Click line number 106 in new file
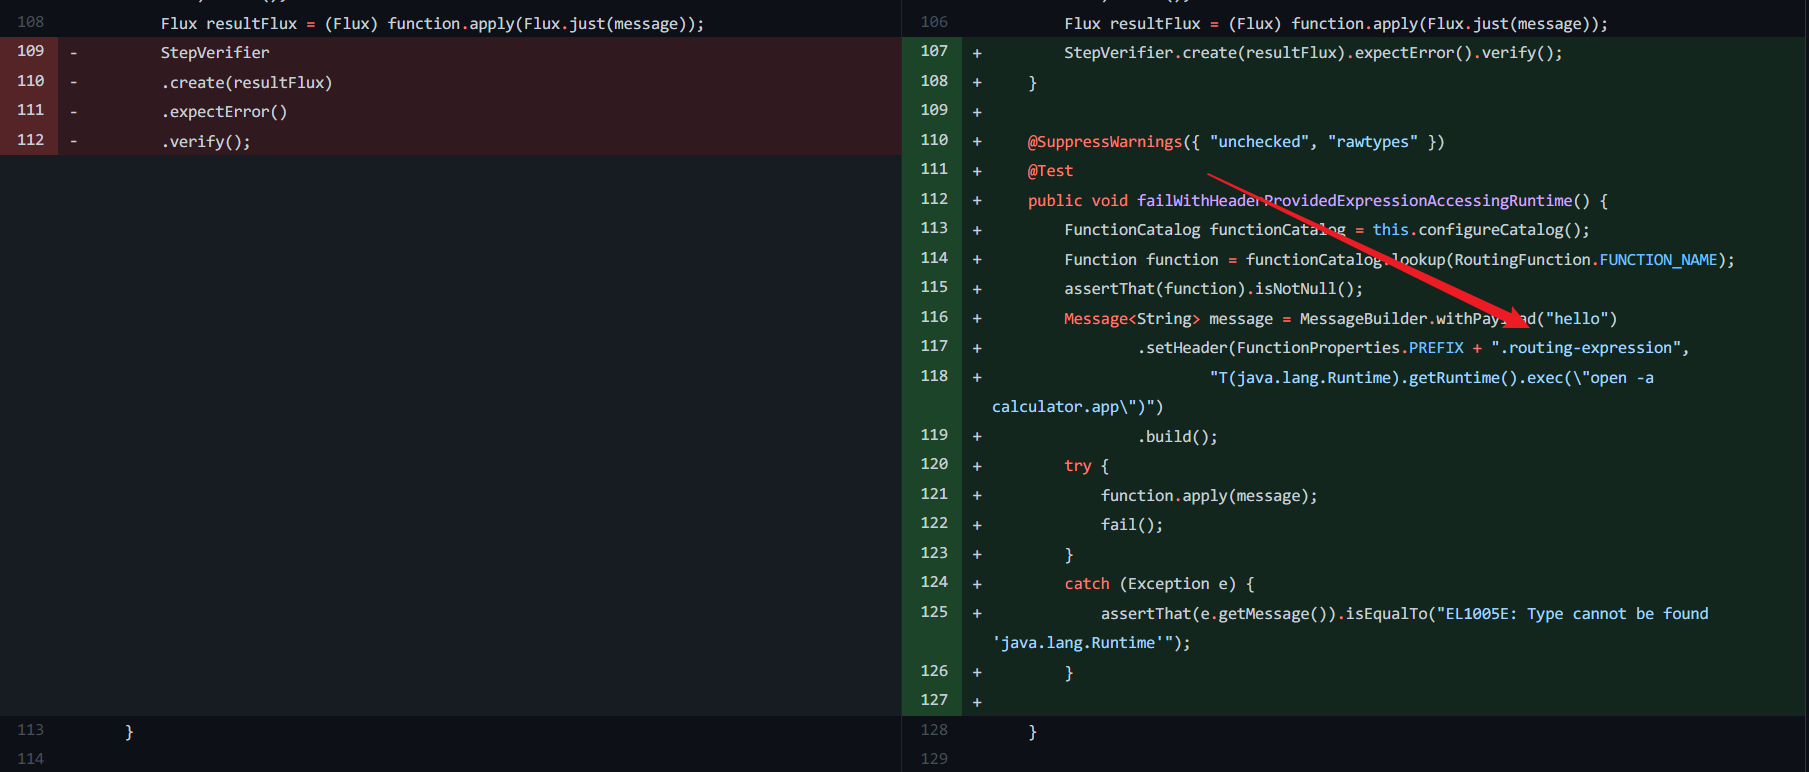This screenshot has height=772, width=1809. coord(934,22)
